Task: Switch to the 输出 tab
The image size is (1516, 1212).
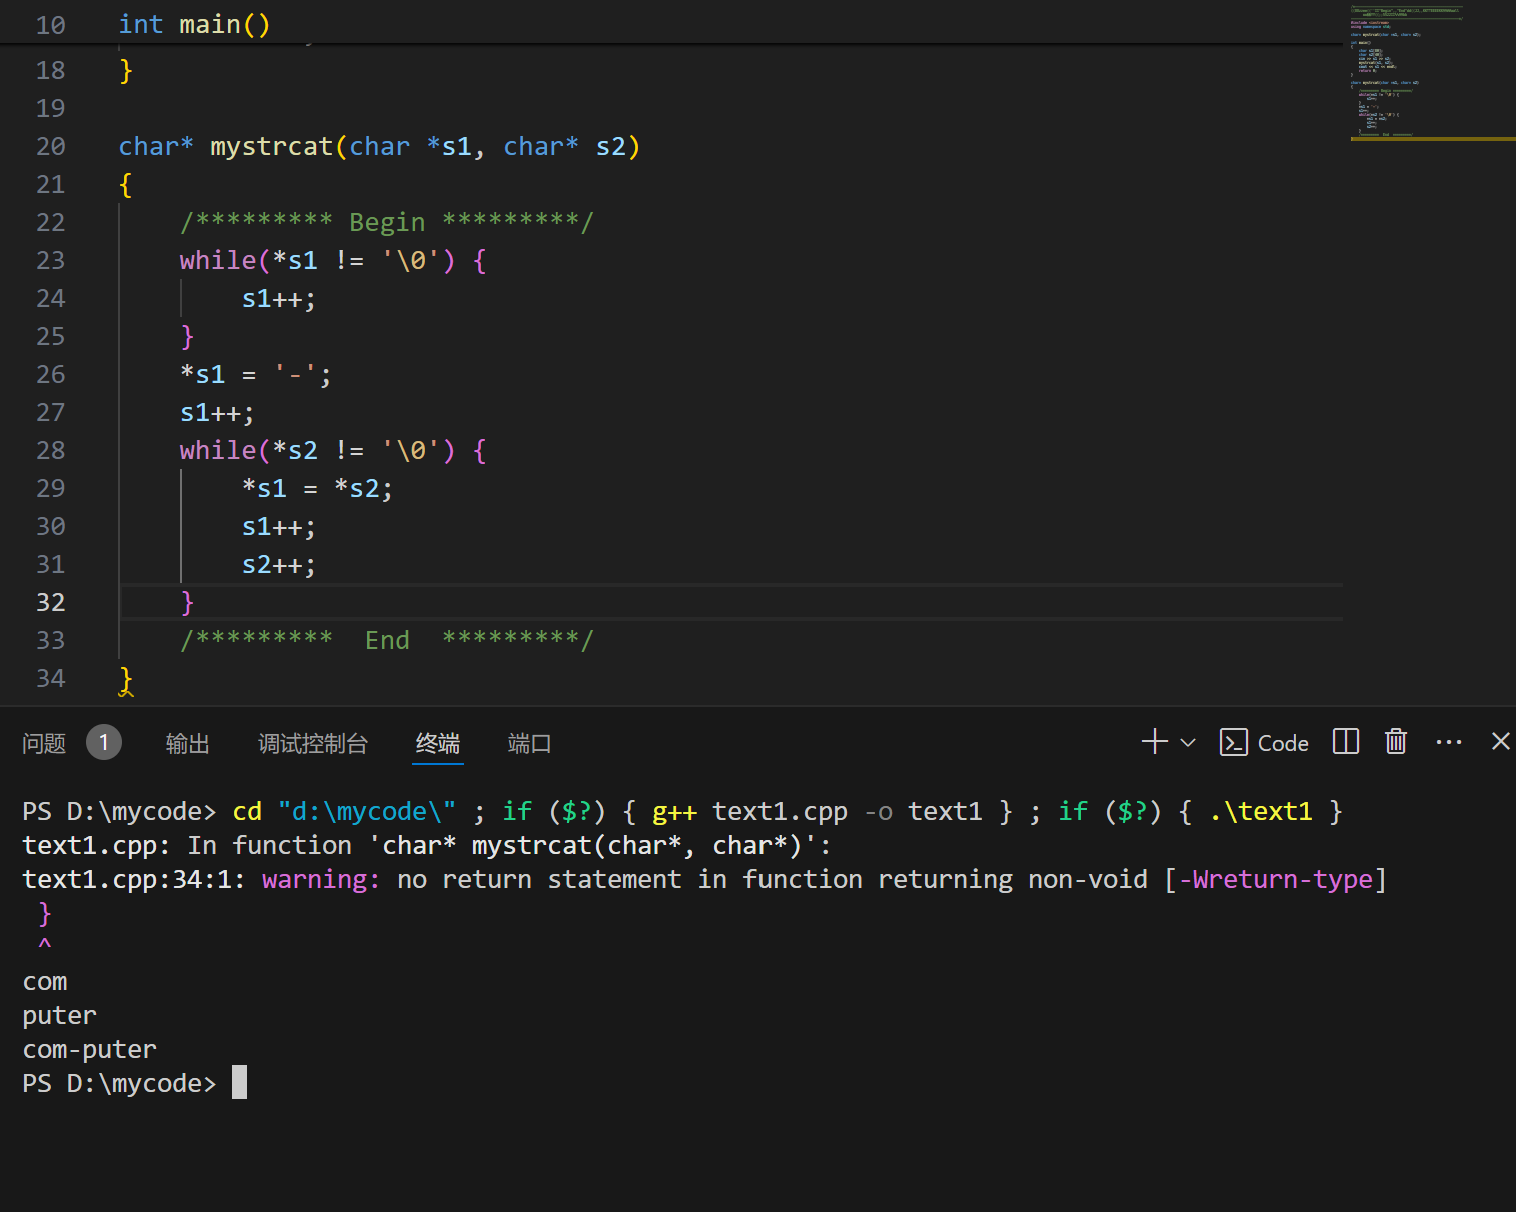Action: tap(187, 743)
